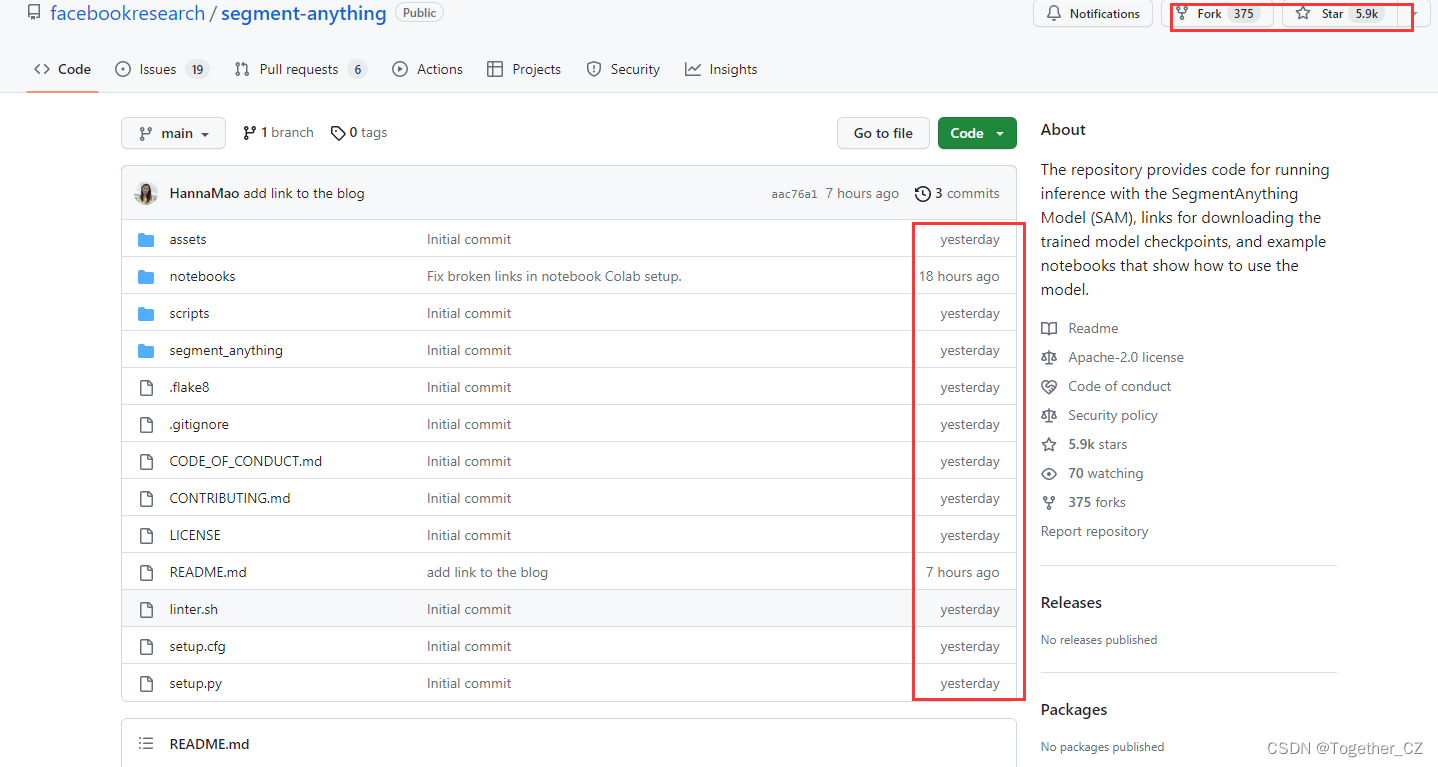This screenshot has width=1438, height=767.
Task: Click the setup.py file icon
Action: coord(146,684)
